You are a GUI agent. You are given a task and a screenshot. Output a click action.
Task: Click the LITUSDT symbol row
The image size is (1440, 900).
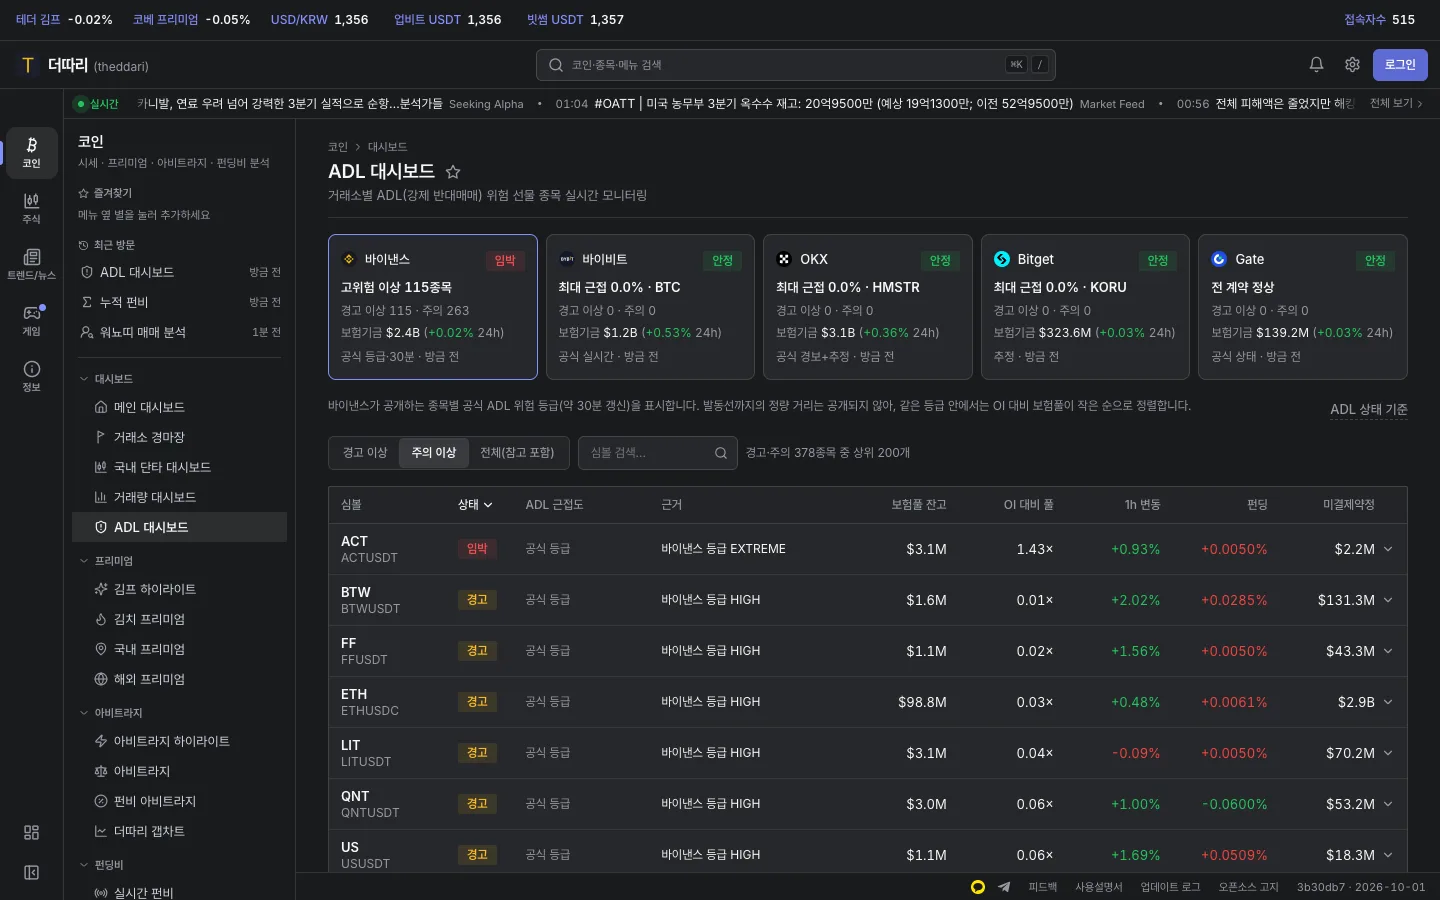pos(868,753)
